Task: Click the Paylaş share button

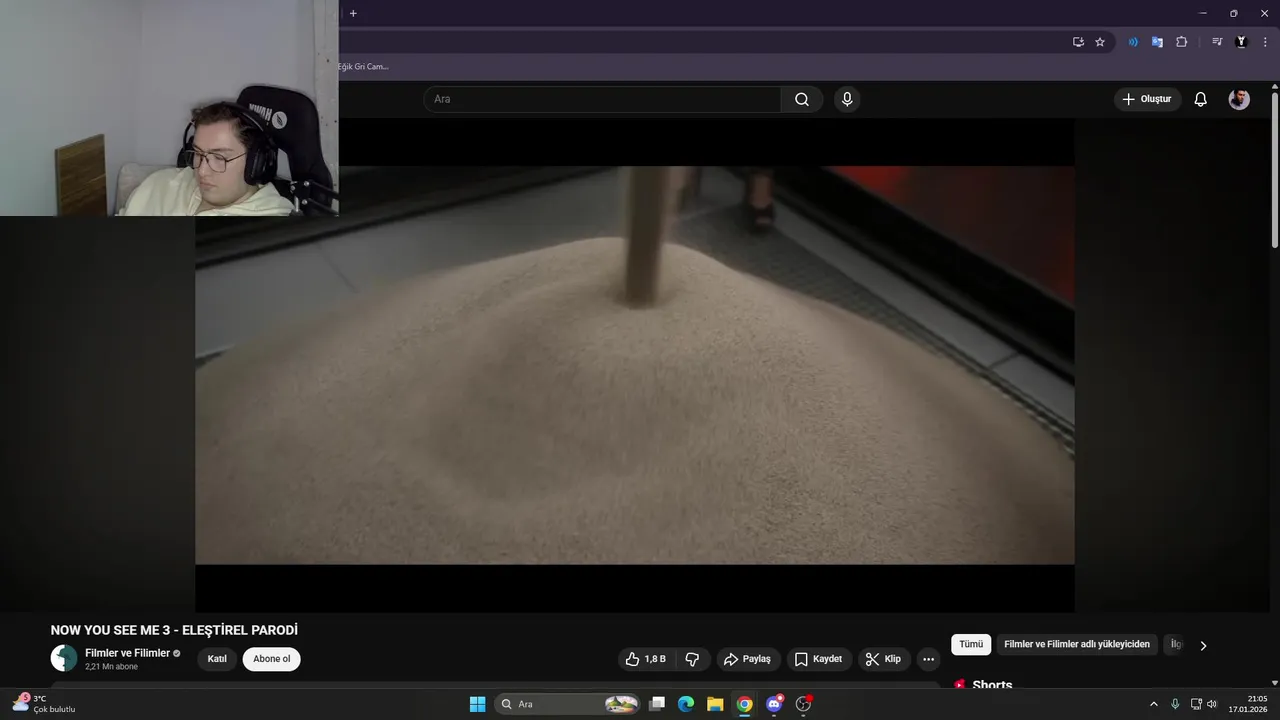Action: (x=748, y=659)
